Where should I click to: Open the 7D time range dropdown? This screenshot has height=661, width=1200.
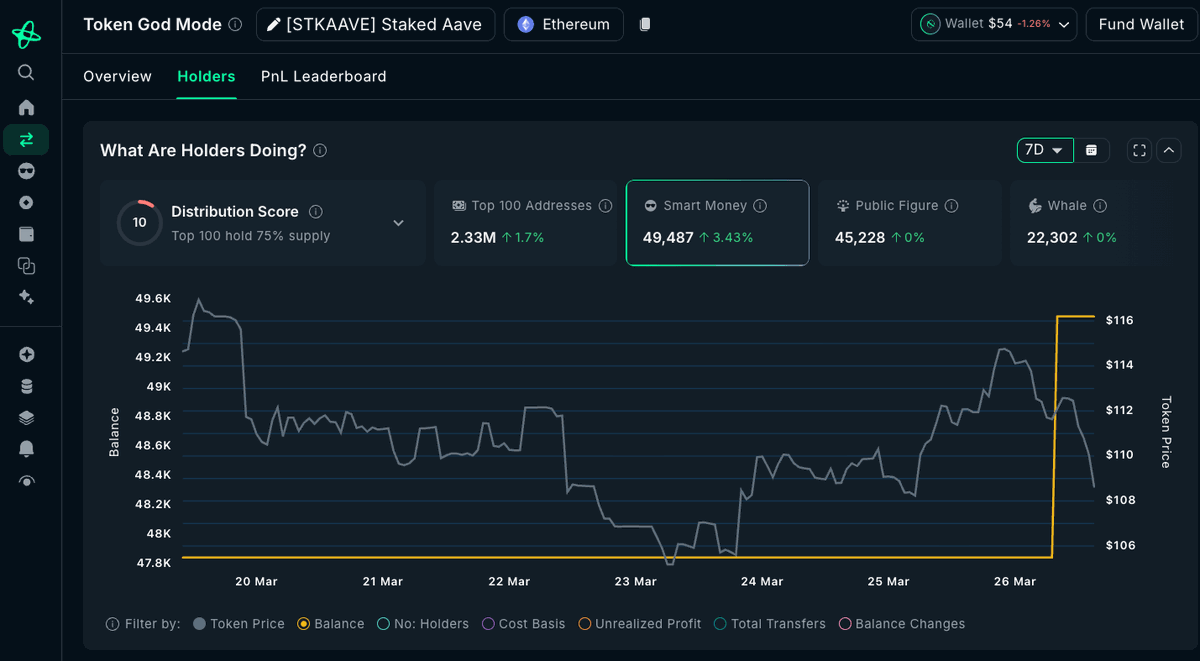(x=1044, y=150)
